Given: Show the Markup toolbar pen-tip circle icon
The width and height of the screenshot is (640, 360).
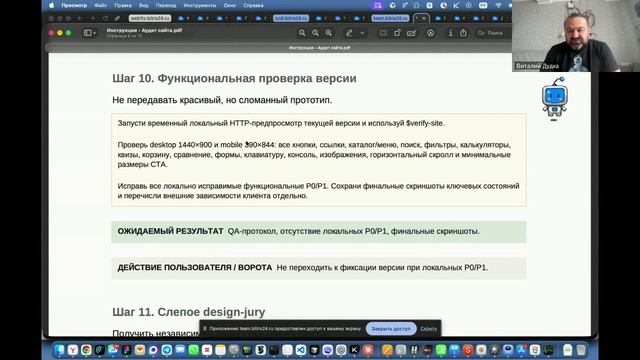Looking at the screenshot, I should click(431, 33).
